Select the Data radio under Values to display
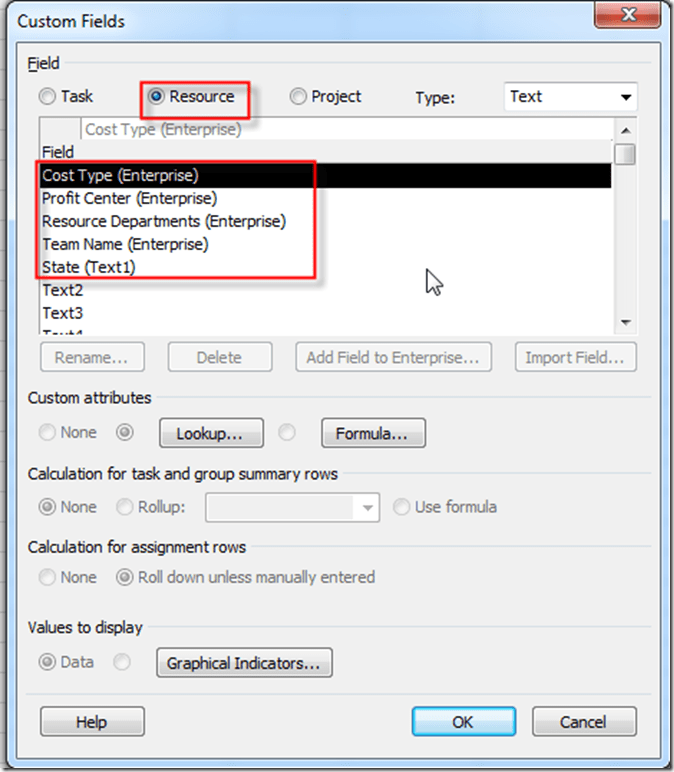Image resolution: width=674 pixels, height=772 pixels. point(48,662)
